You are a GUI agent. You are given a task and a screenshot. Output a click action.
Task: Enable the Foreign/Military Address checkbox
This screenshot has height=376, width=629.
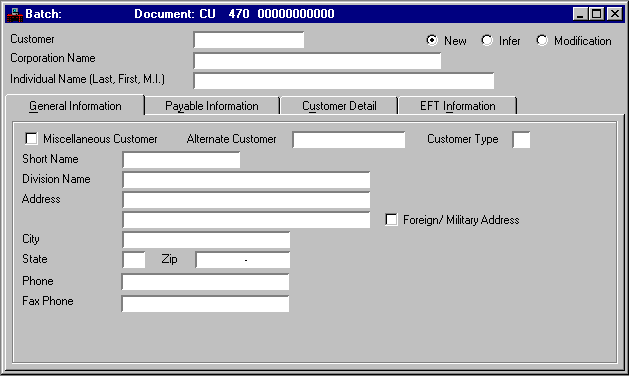391,220
